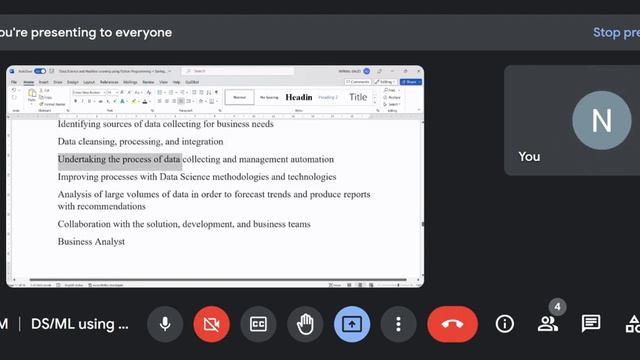The width and height of the screenshot is (640, 360).
Task: Apply the Normal style
Action: click(240, 97)
